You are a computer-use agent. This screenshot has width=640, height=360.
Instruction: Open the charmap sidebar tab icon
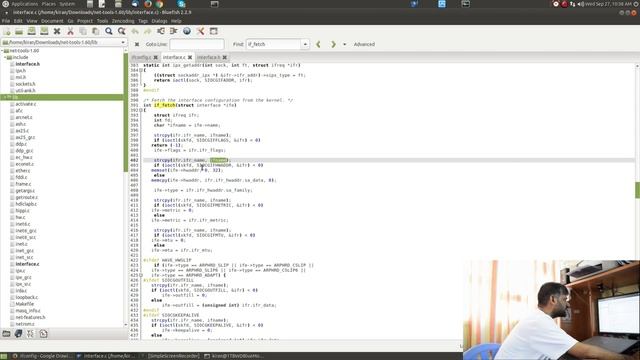[31, 334]
